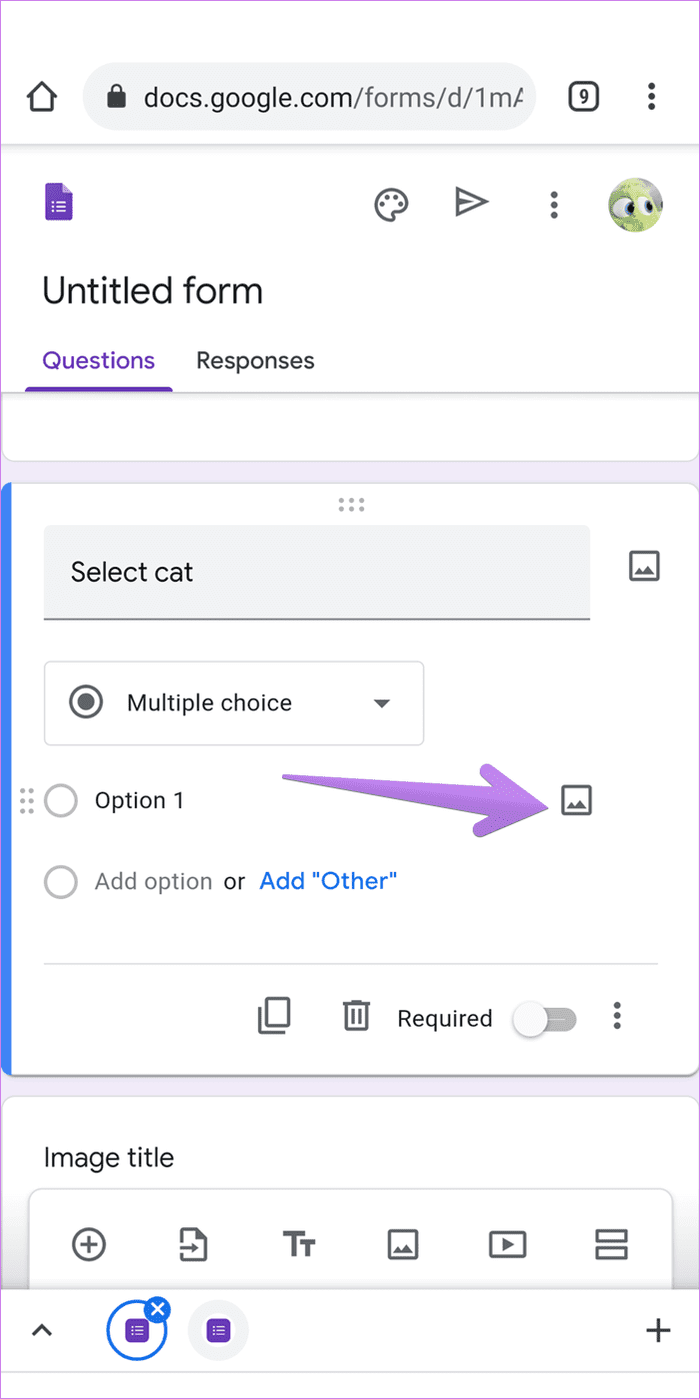Select the Questions tab
700x1399 pixels.
click(99, 361)
